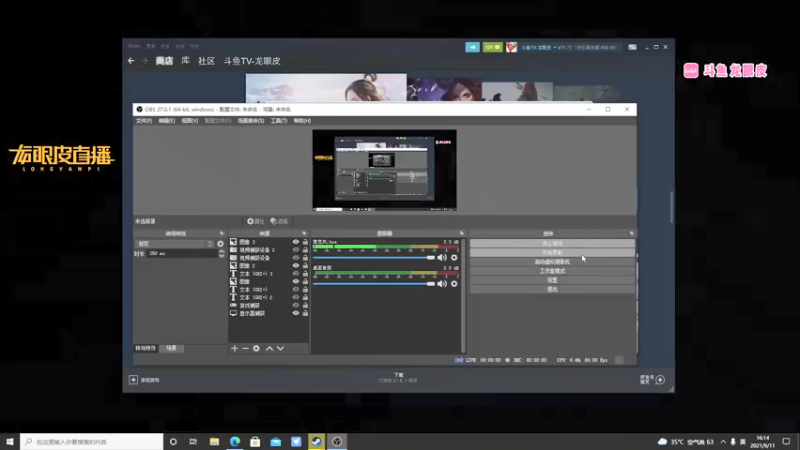Toggle visibility of 显示器捕获 source

(x=296, y=313)
